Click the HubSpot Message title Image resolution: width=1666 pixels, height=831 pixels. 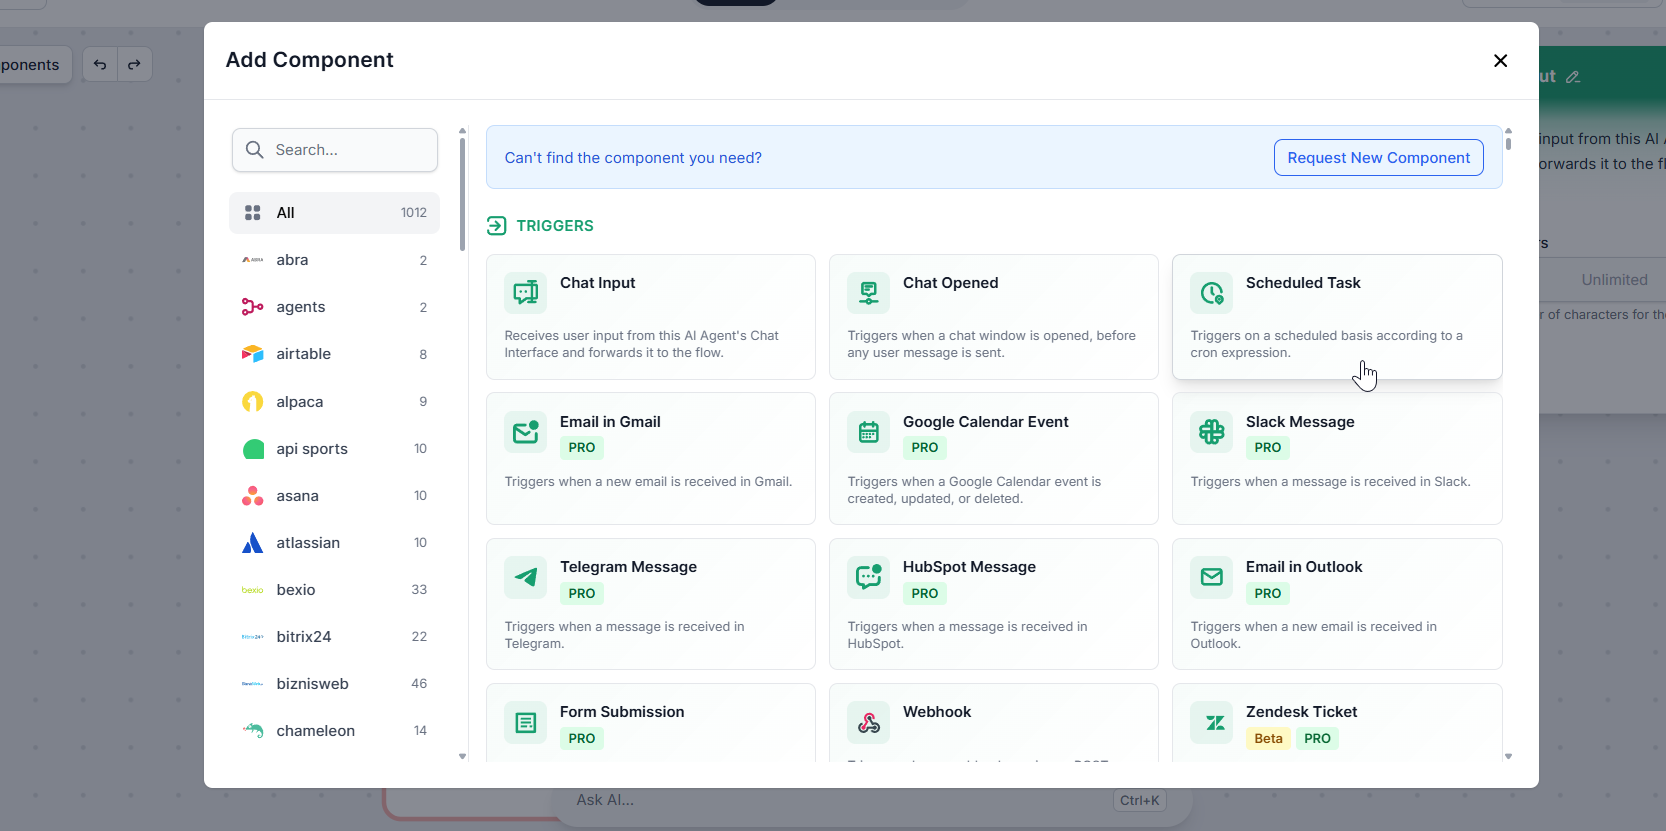[969, 567]
